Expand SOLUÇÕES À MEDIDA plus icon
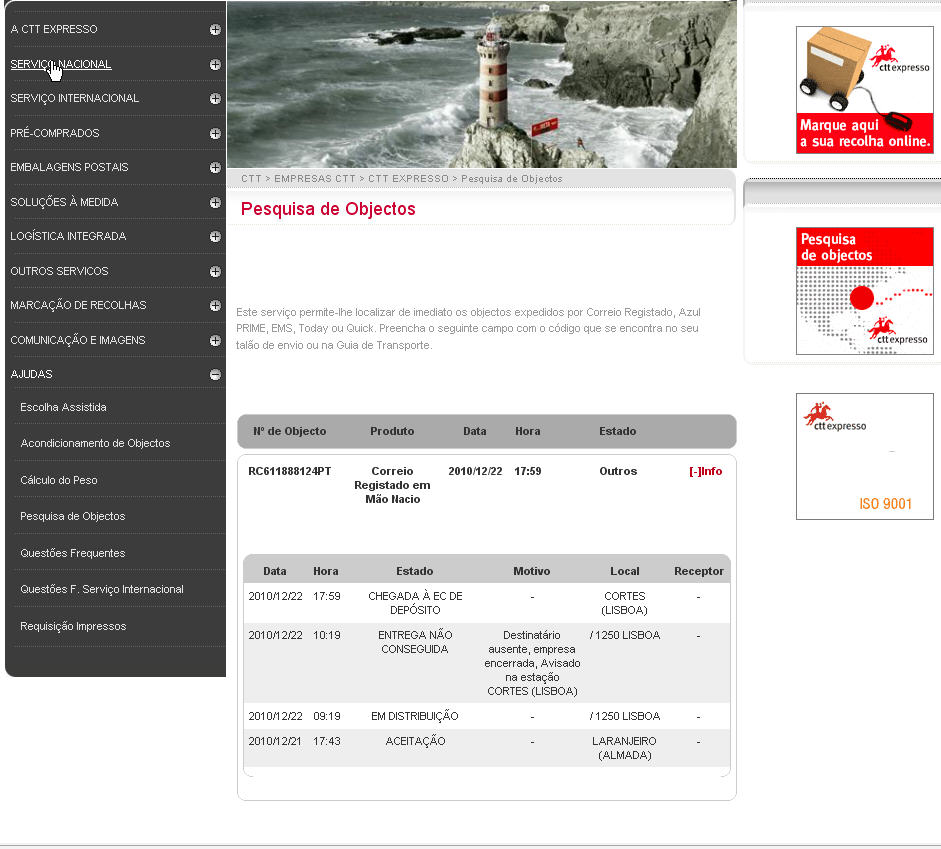Image resolution: width=941 pixels, height=849 pixels. click(x=215, y=202)
